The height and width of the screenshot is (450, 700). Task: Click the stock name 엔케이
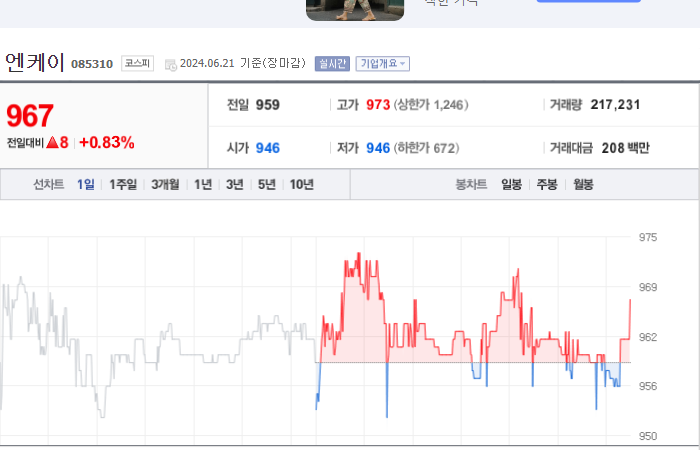point(35,62)
